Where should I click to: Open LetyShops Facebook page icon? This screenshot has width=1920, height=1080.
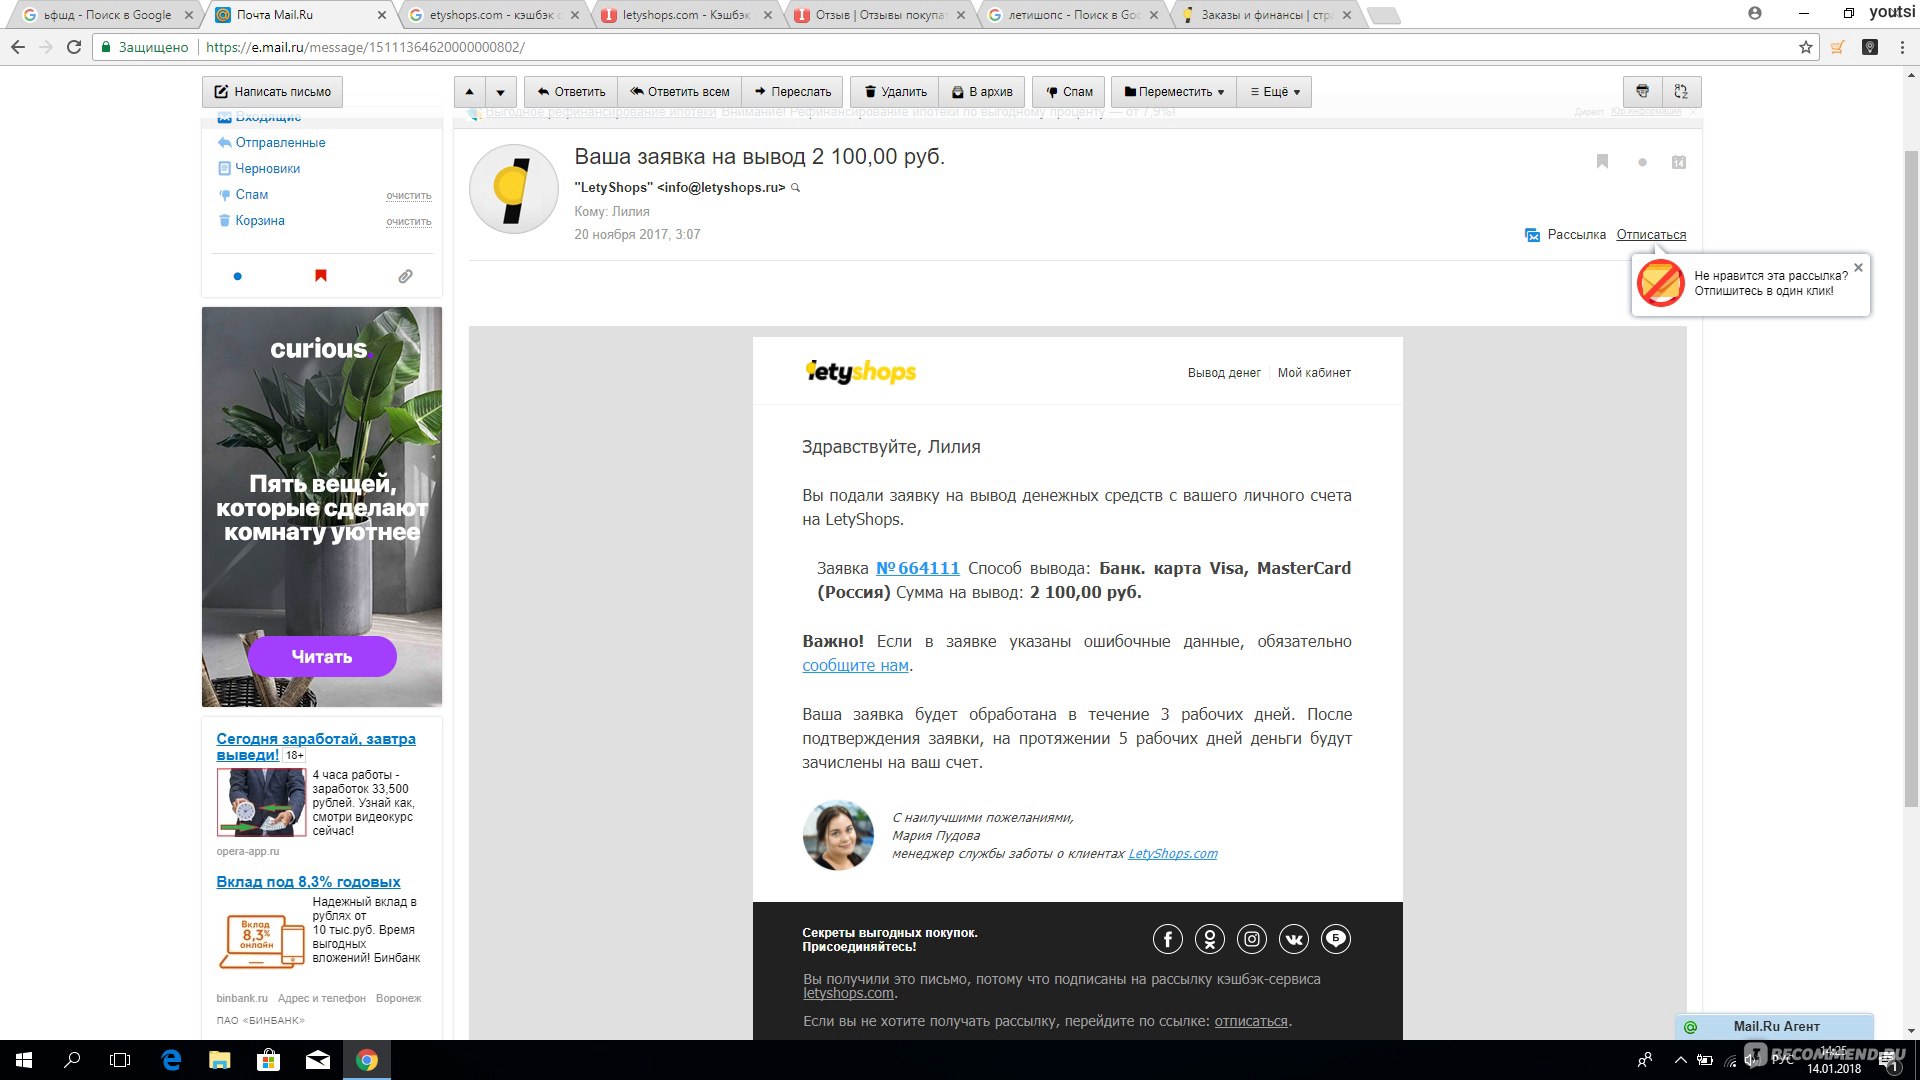coord(1168,939)
